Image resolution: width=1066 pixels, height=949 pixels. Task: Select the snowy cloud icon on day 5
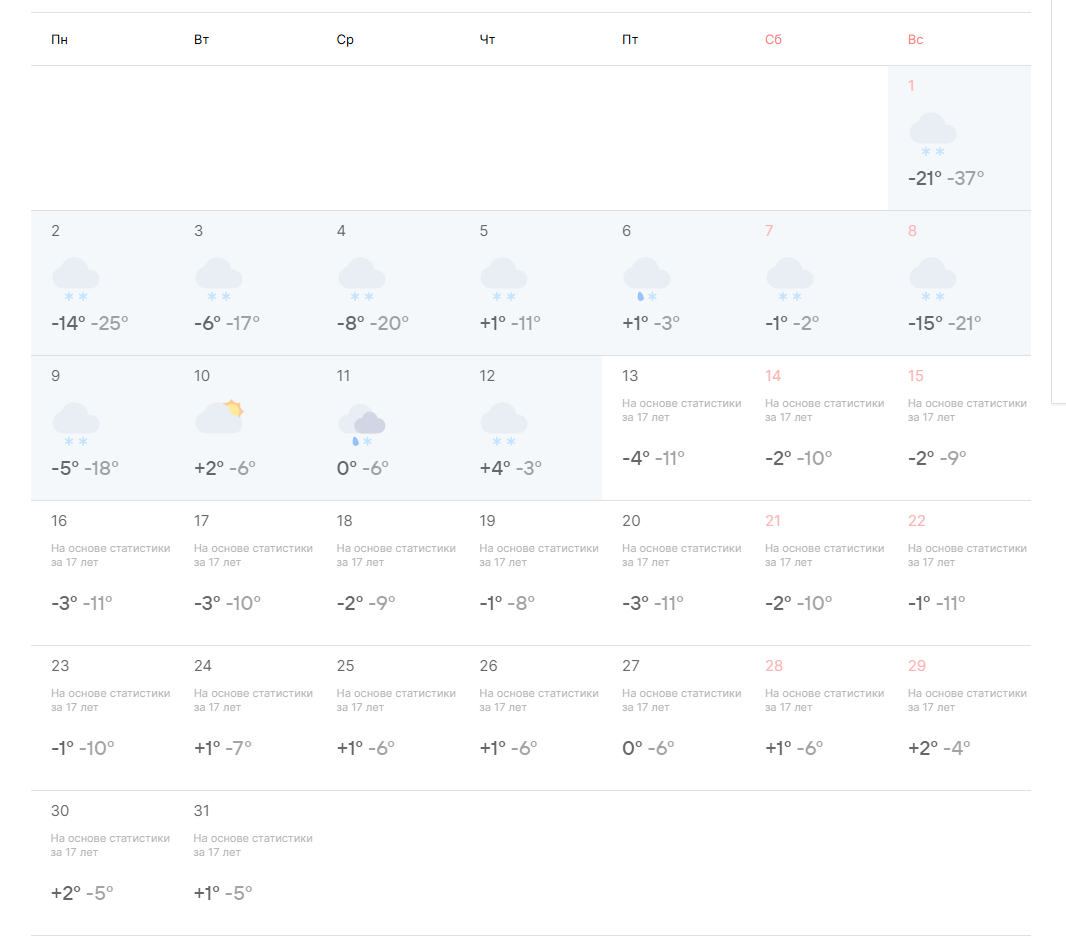(x=503, y=279)
